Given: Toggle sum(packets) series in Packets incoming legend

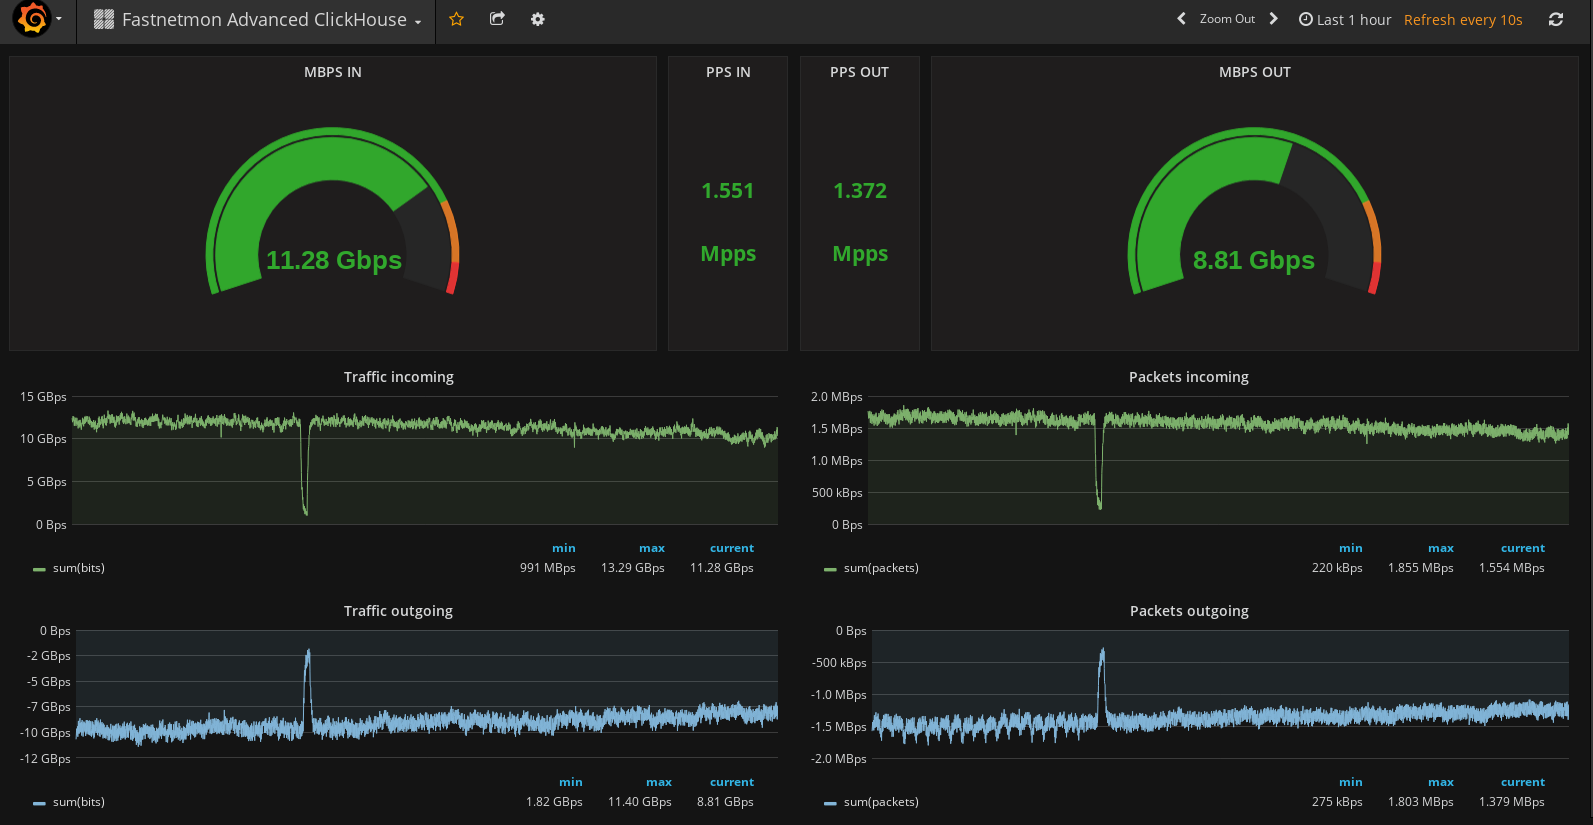Looking at the screenshot, I should click(x=880, y=568).
